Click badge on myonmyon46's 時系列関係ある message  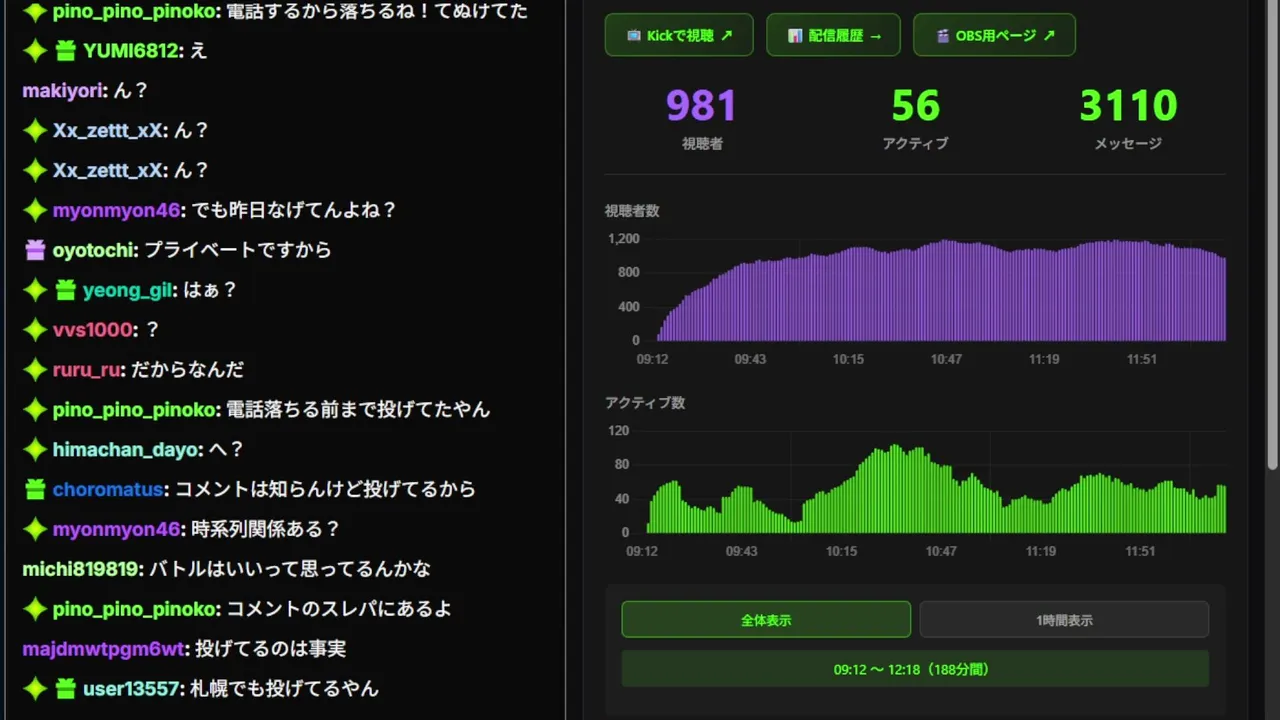pyautogui.click(x=35, y=529)
